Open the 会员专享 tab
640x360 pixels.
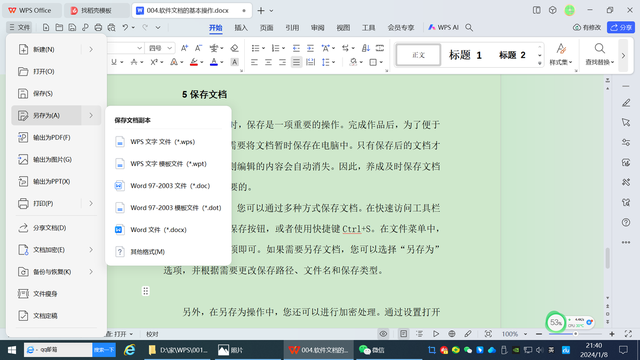click(401, 28)
